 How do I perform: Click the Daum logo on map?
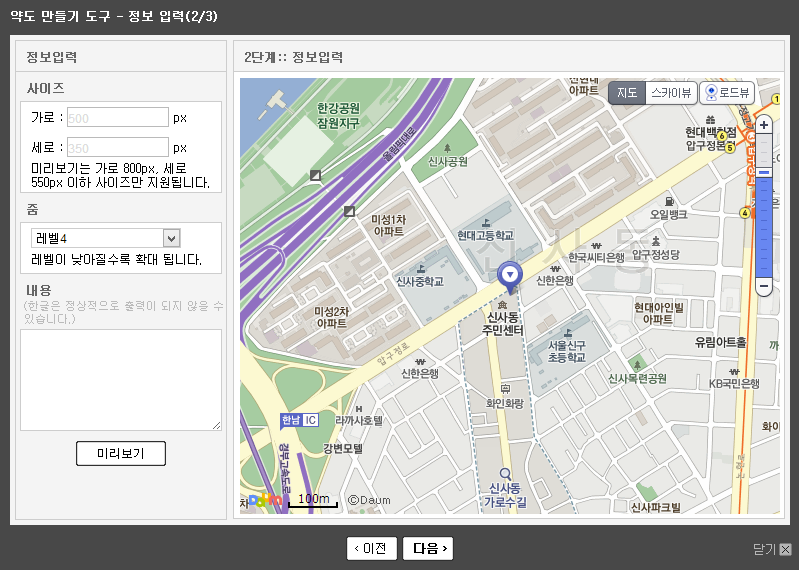265,500
